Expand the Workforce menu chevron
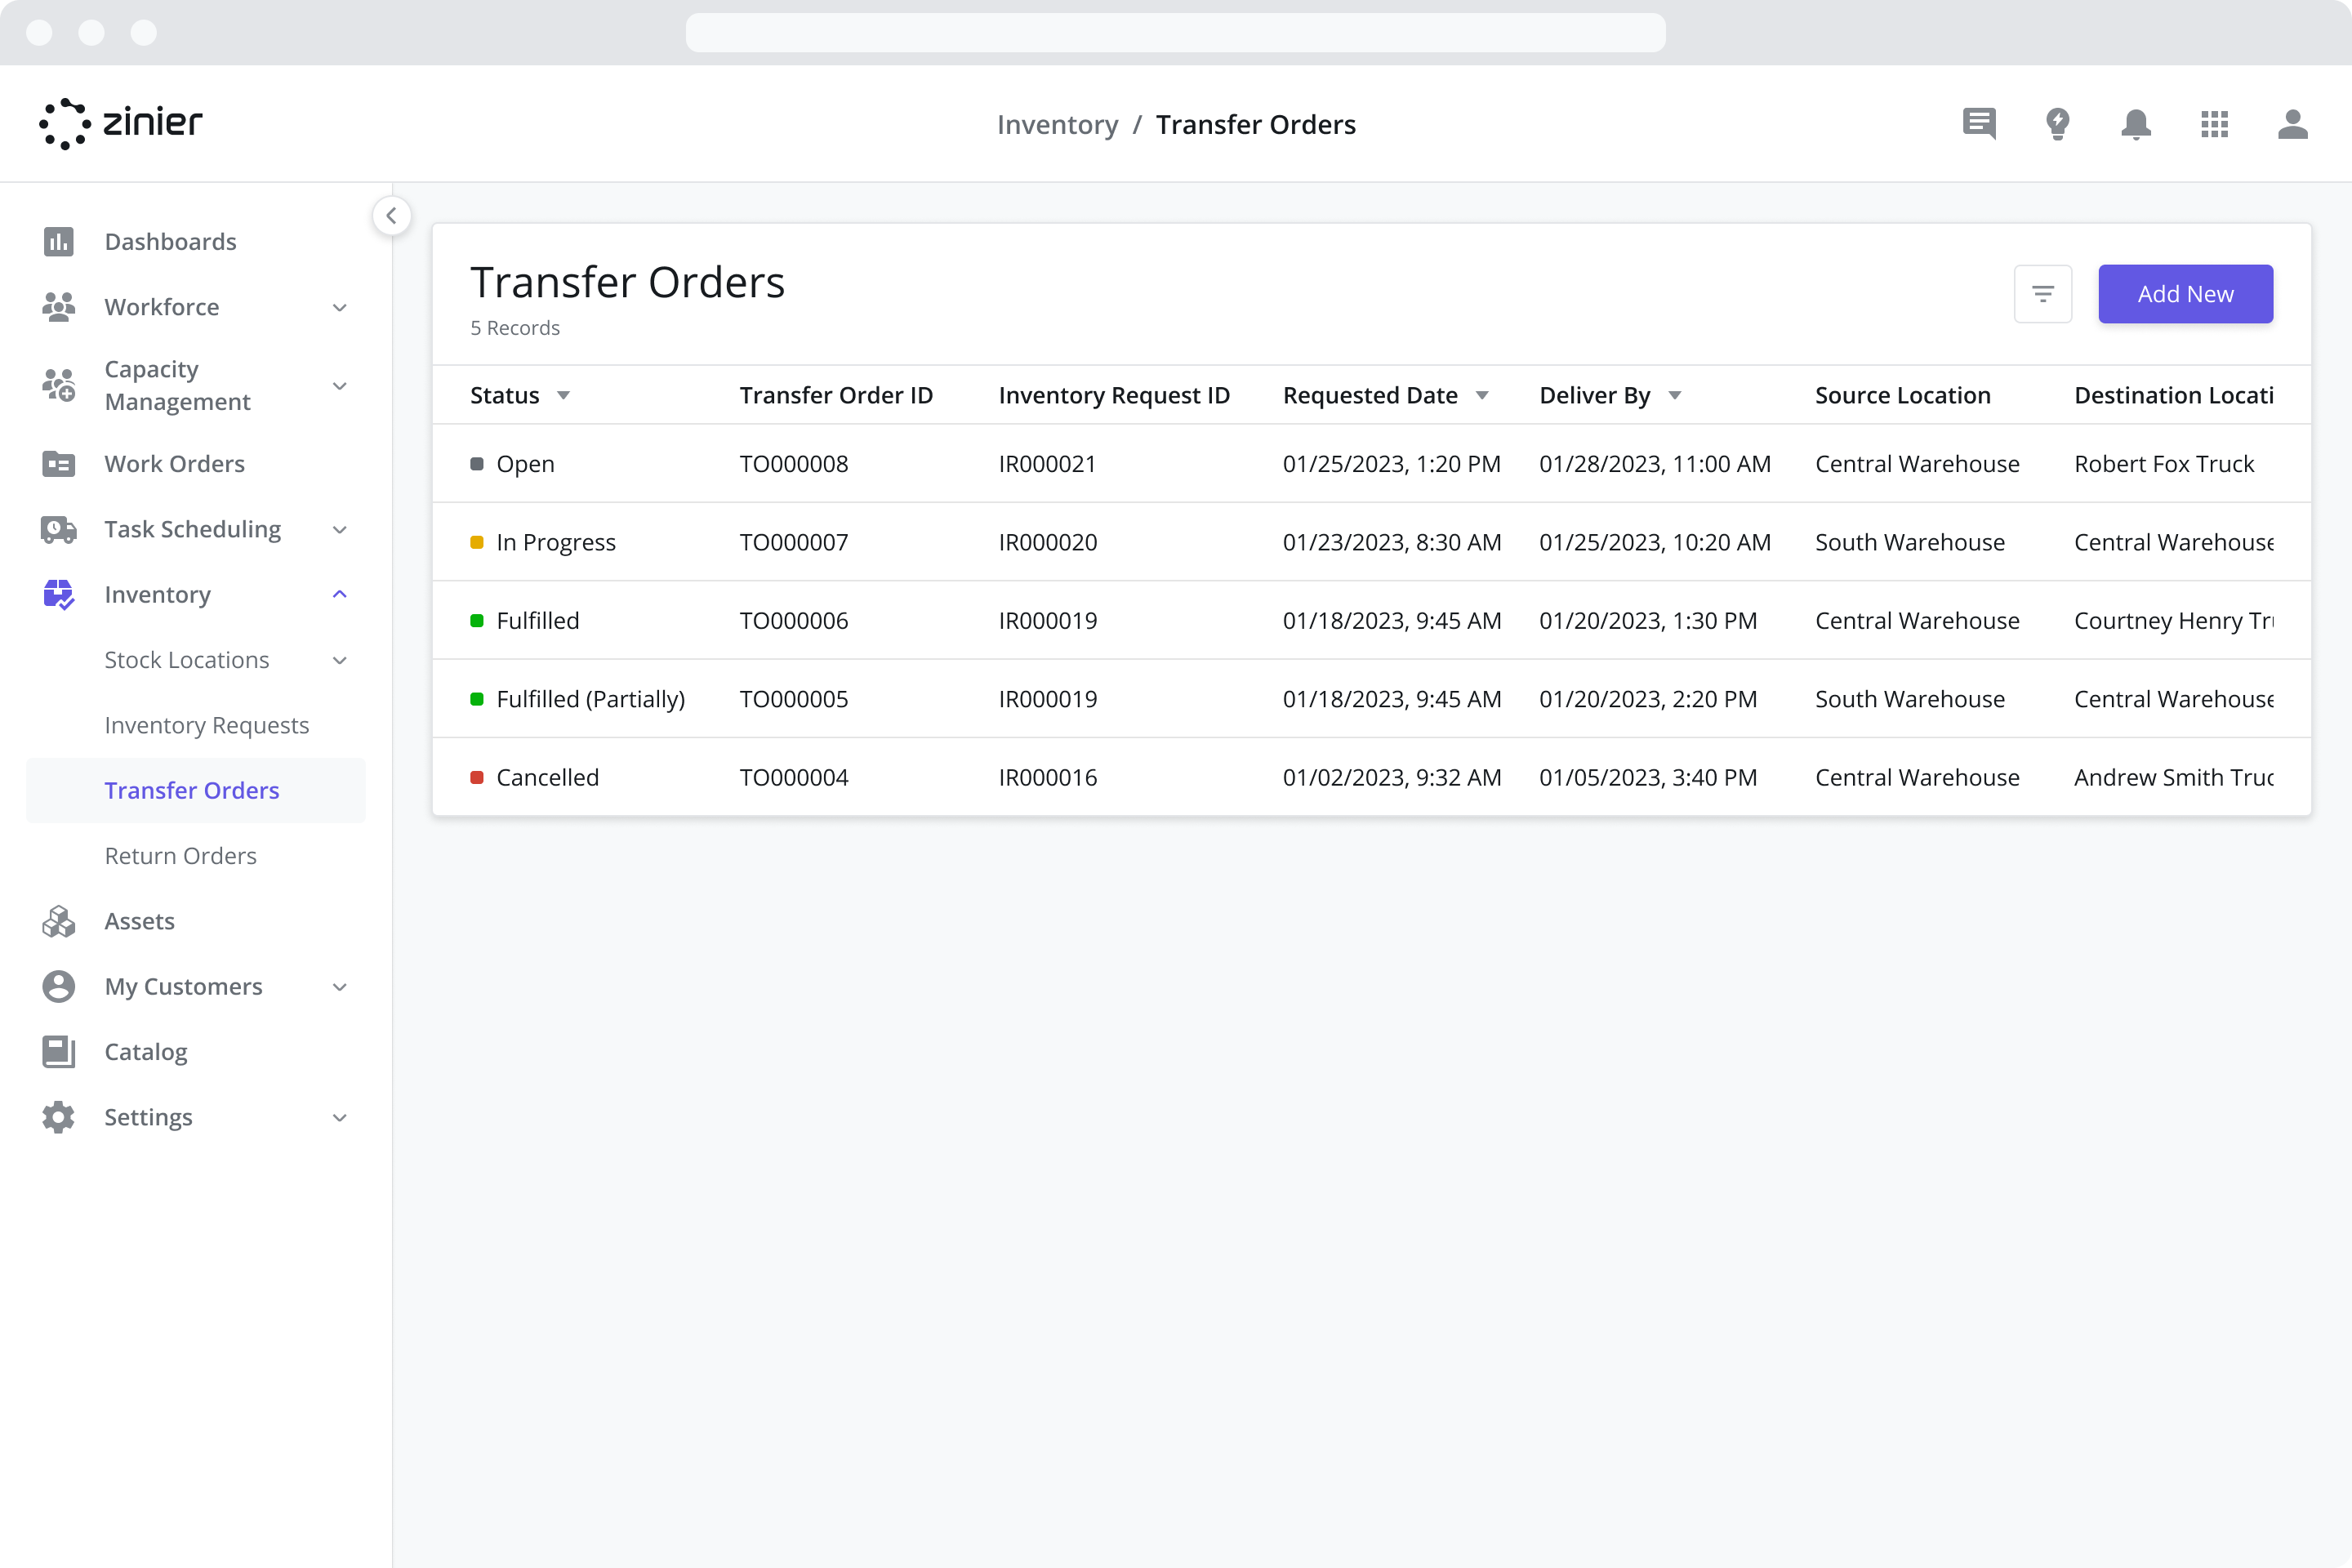Screen dimensions: 2352x1568 [x=340, y=307]
